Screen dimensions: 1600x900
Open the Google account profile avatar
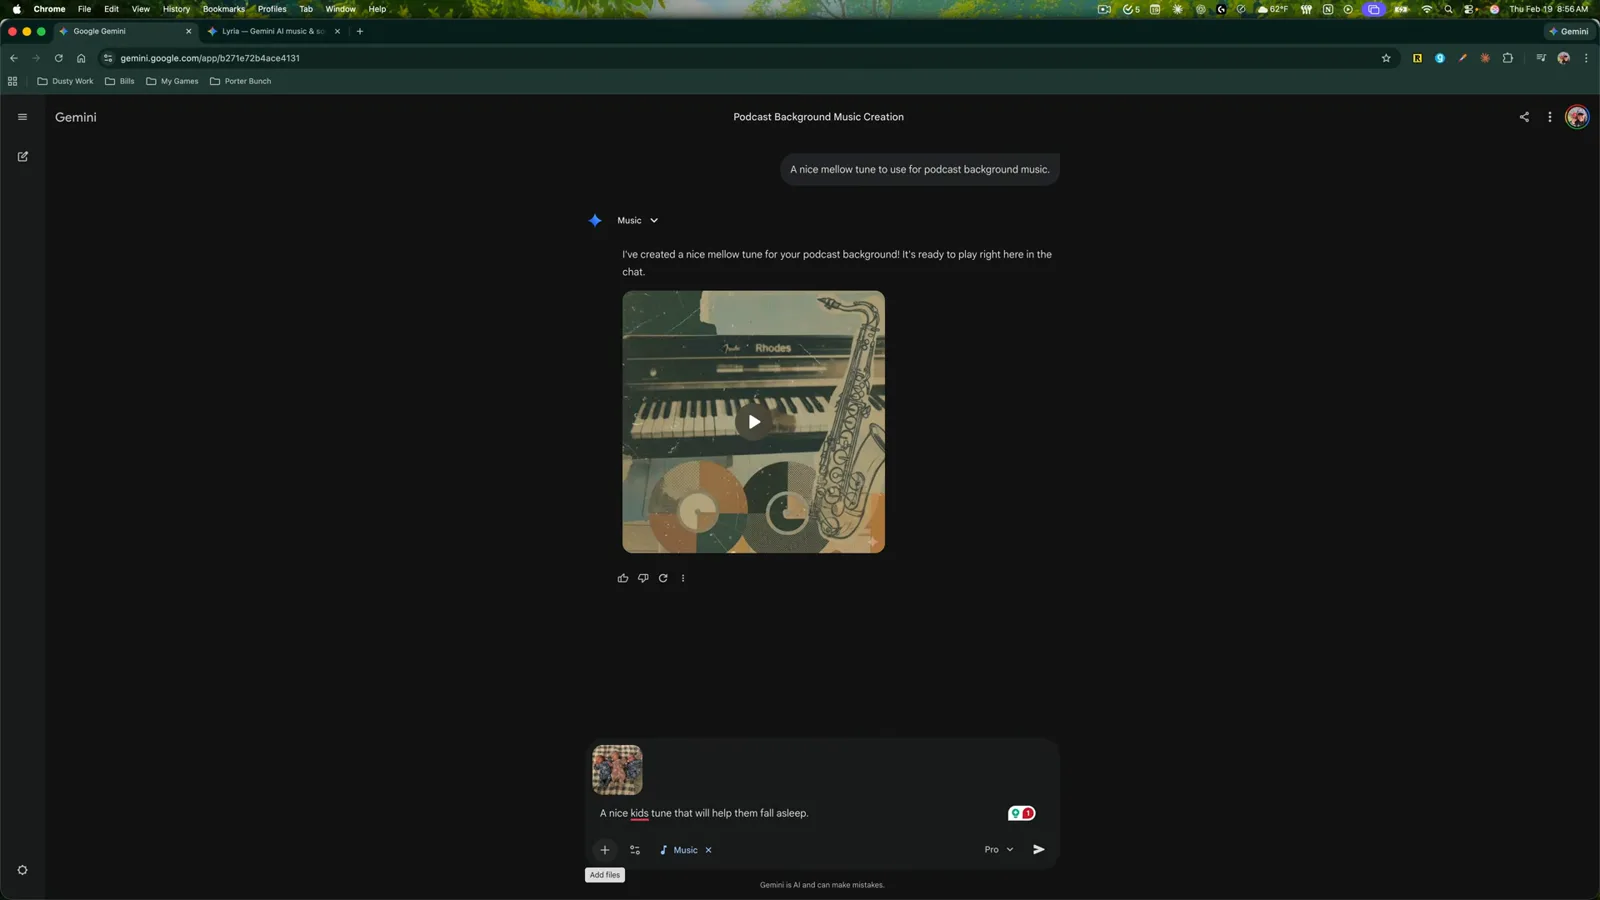1577,117
